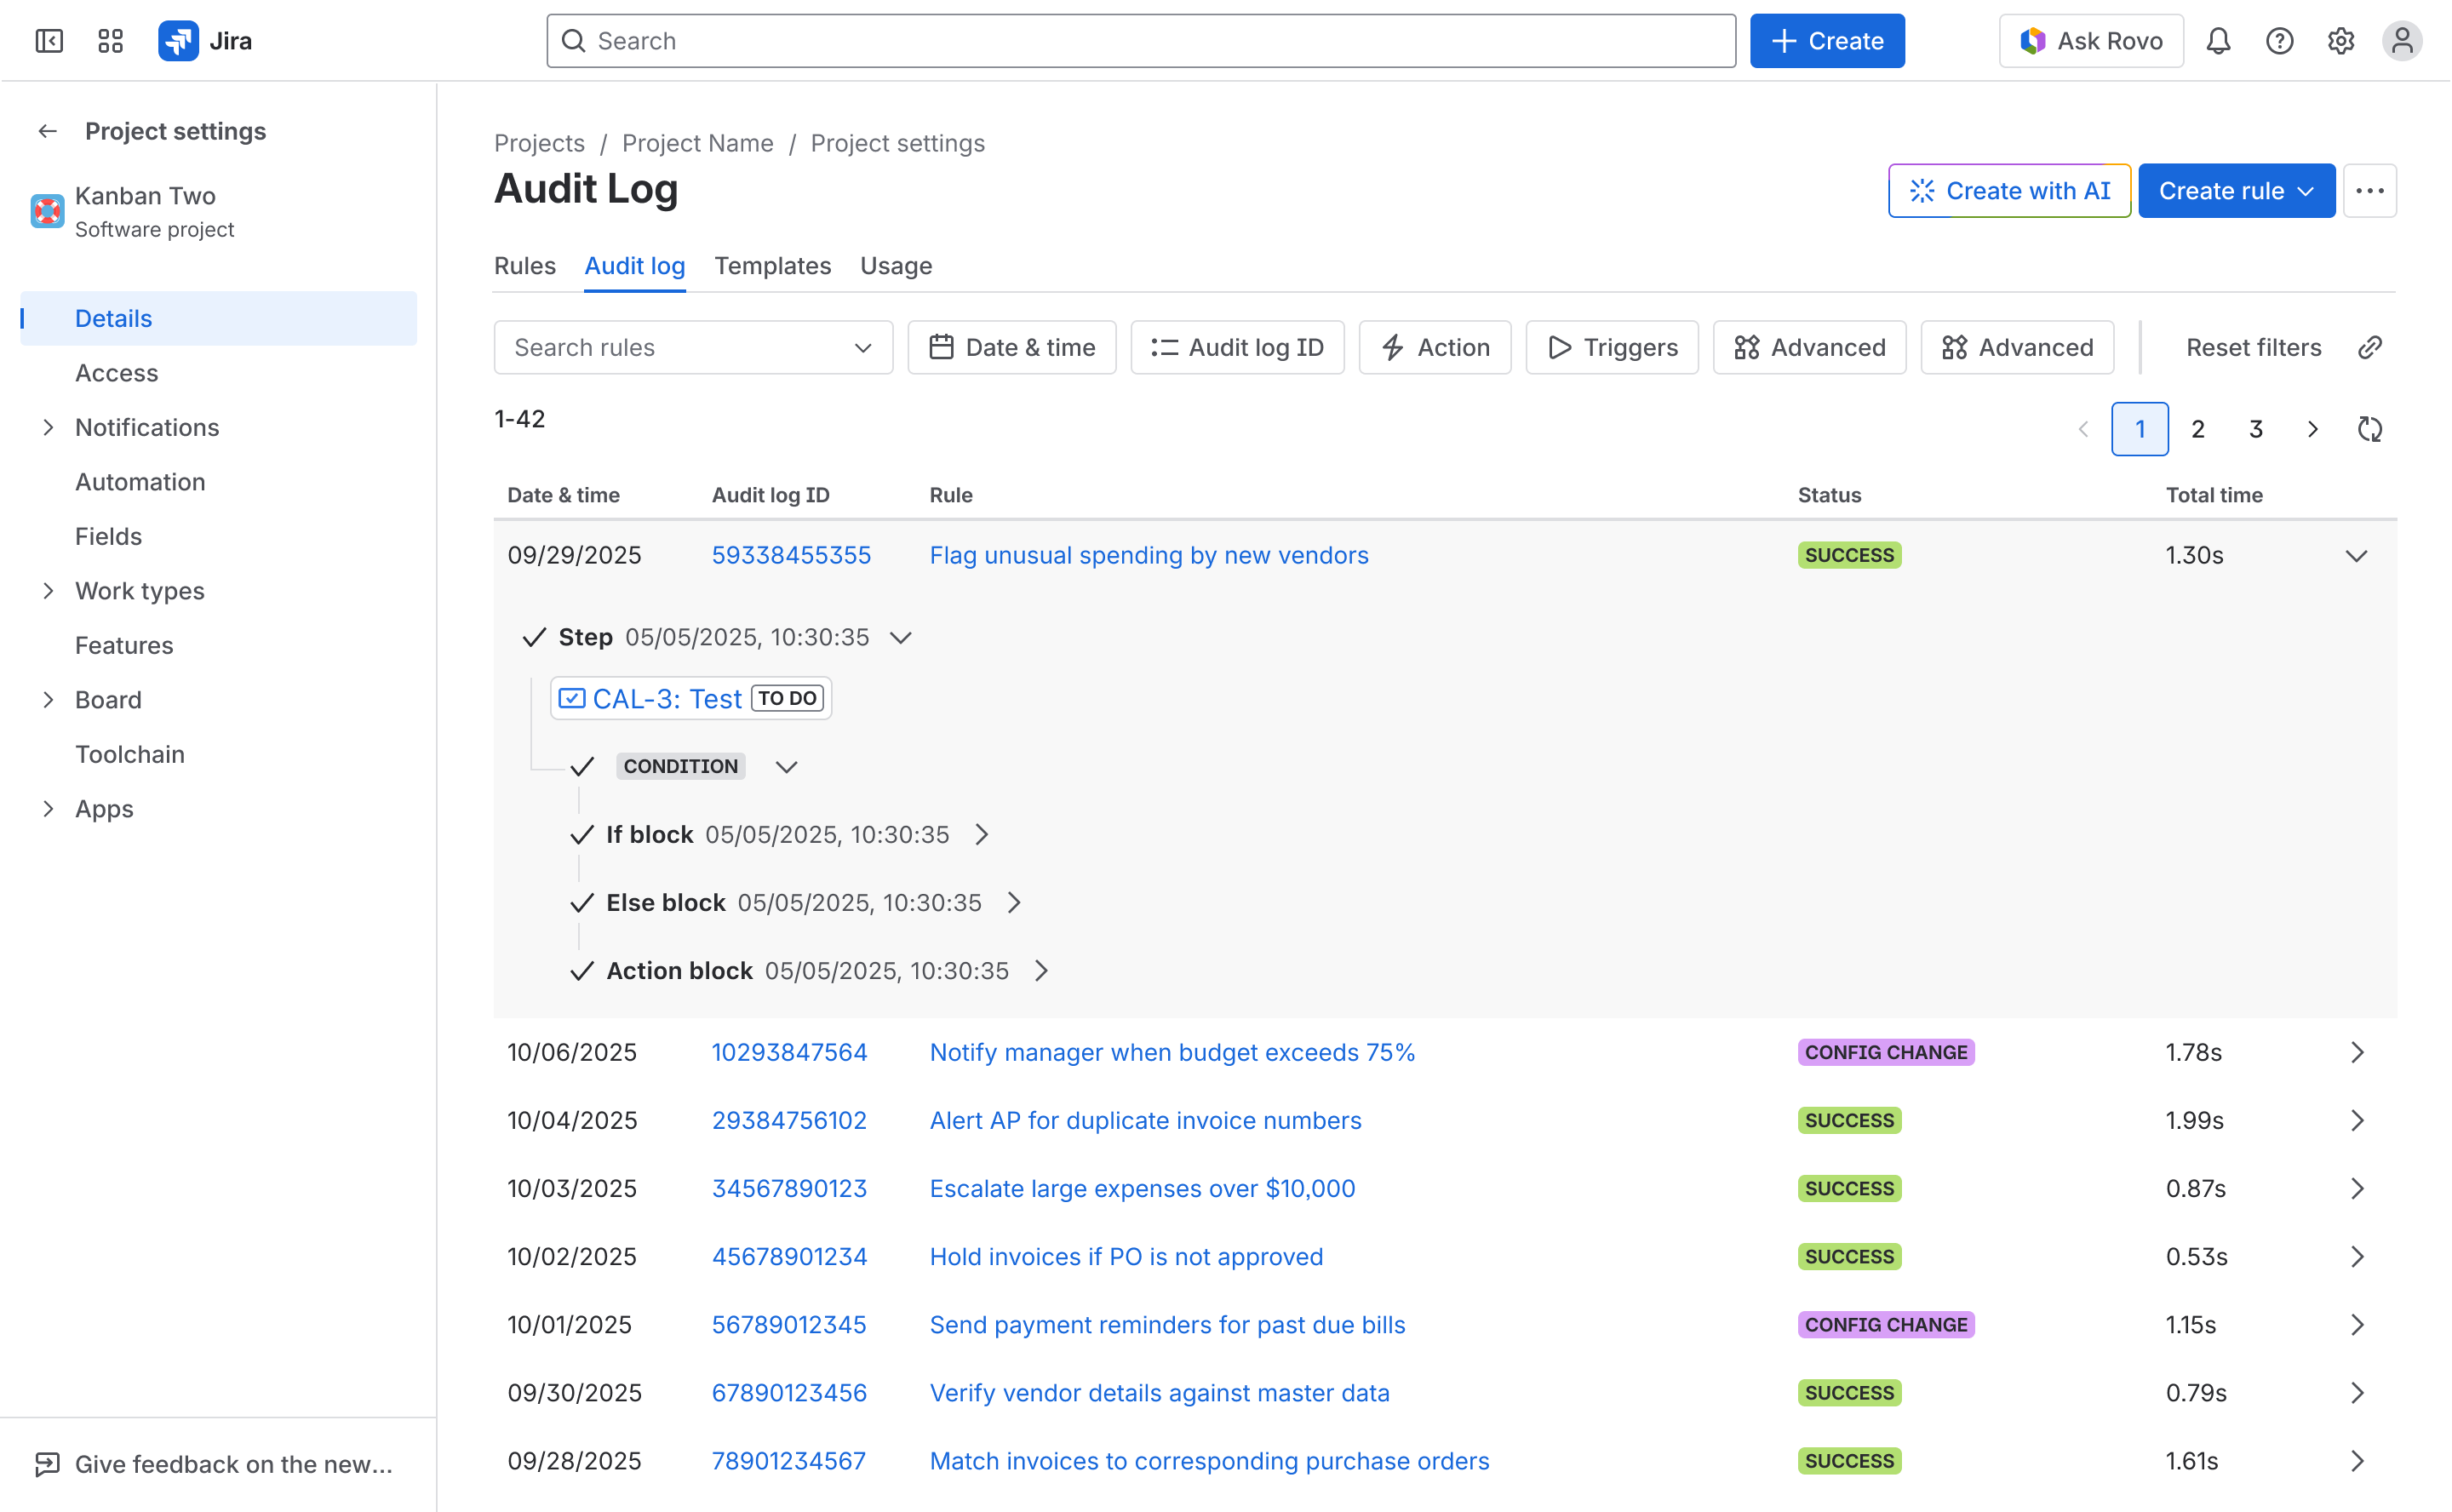Open your profile avatar icon
The height and width of the screenshot is (1512, 2452).
(2402, 41)
